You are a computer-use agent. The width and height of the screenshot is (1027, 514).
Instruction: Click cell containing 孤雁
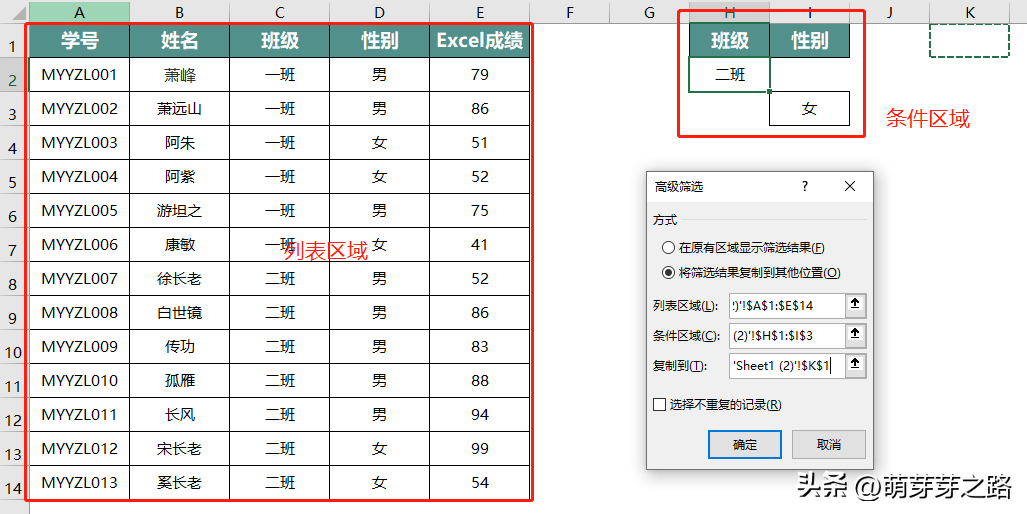coord(179,381)
